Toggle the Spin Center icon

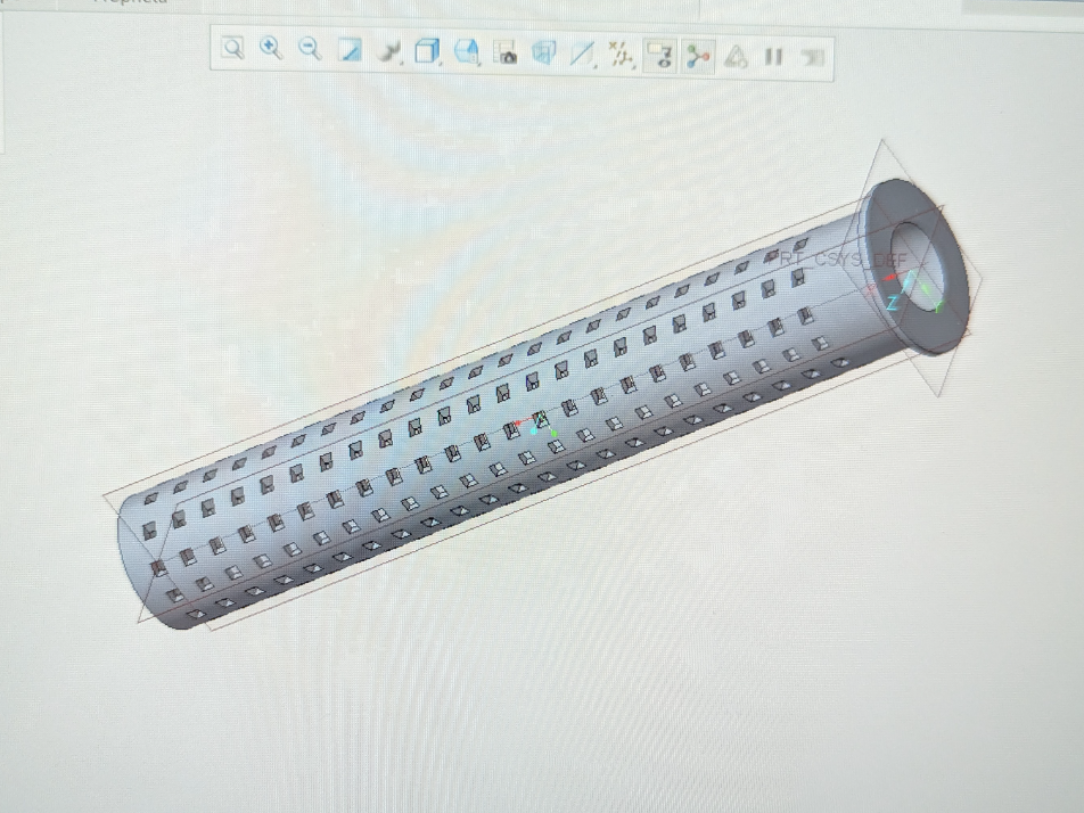click(x=698, y=57)
